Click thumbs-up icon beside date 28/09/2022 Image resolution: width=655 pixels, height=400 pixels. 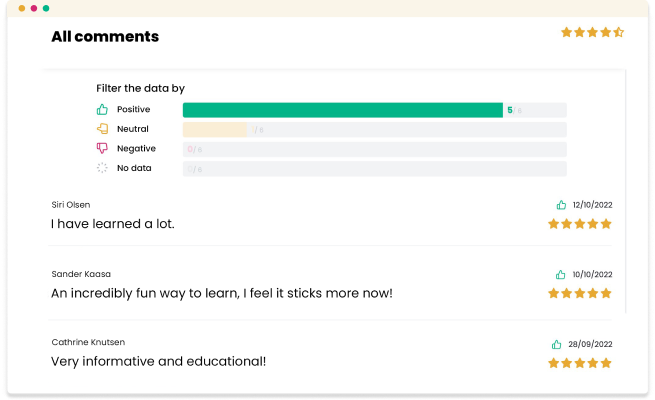[556, 344]
